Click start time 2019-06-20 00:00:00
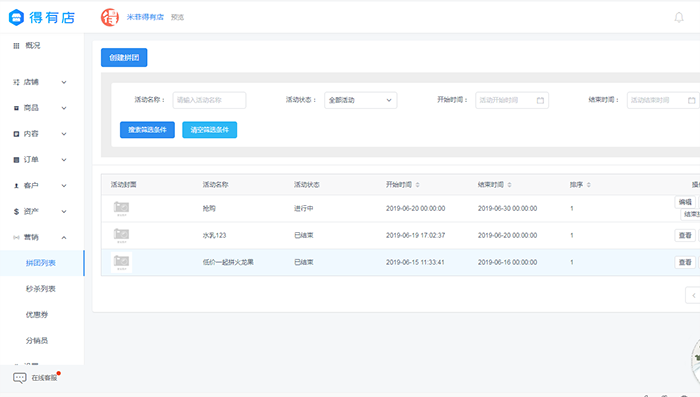 coord(415,209)
